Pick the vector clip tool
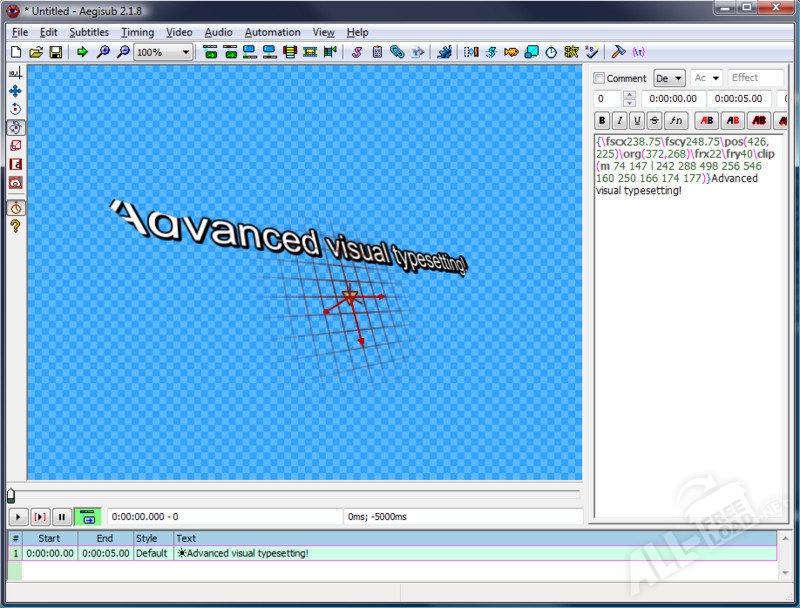 click(x=15, y=183)
